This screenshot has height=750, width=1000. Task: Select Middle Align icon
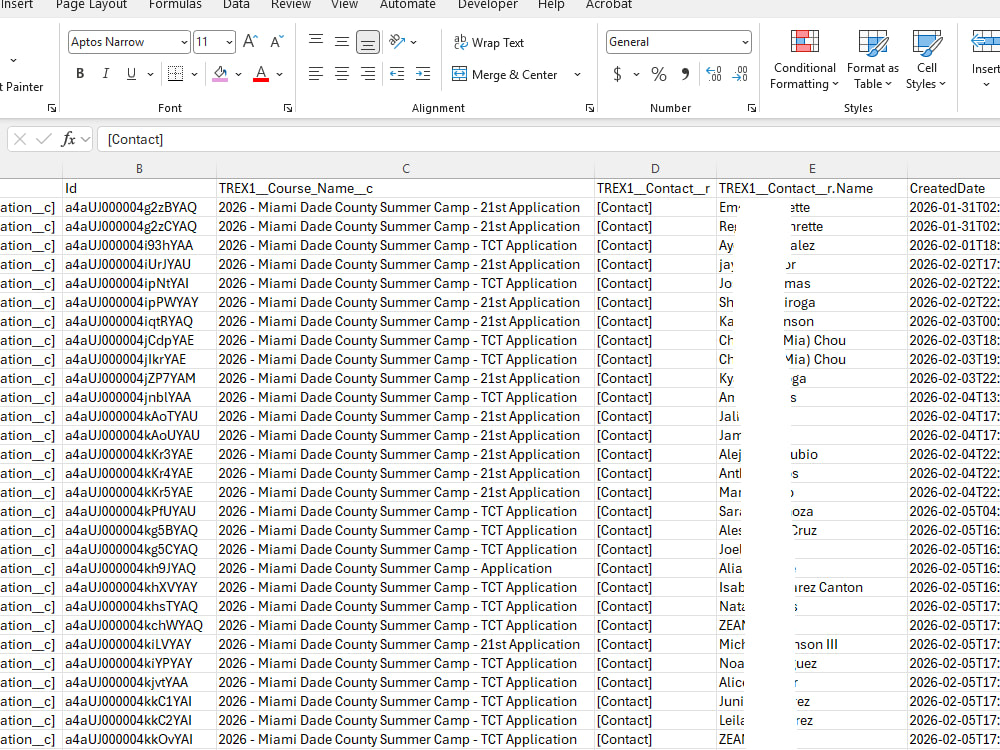point(342,42)
